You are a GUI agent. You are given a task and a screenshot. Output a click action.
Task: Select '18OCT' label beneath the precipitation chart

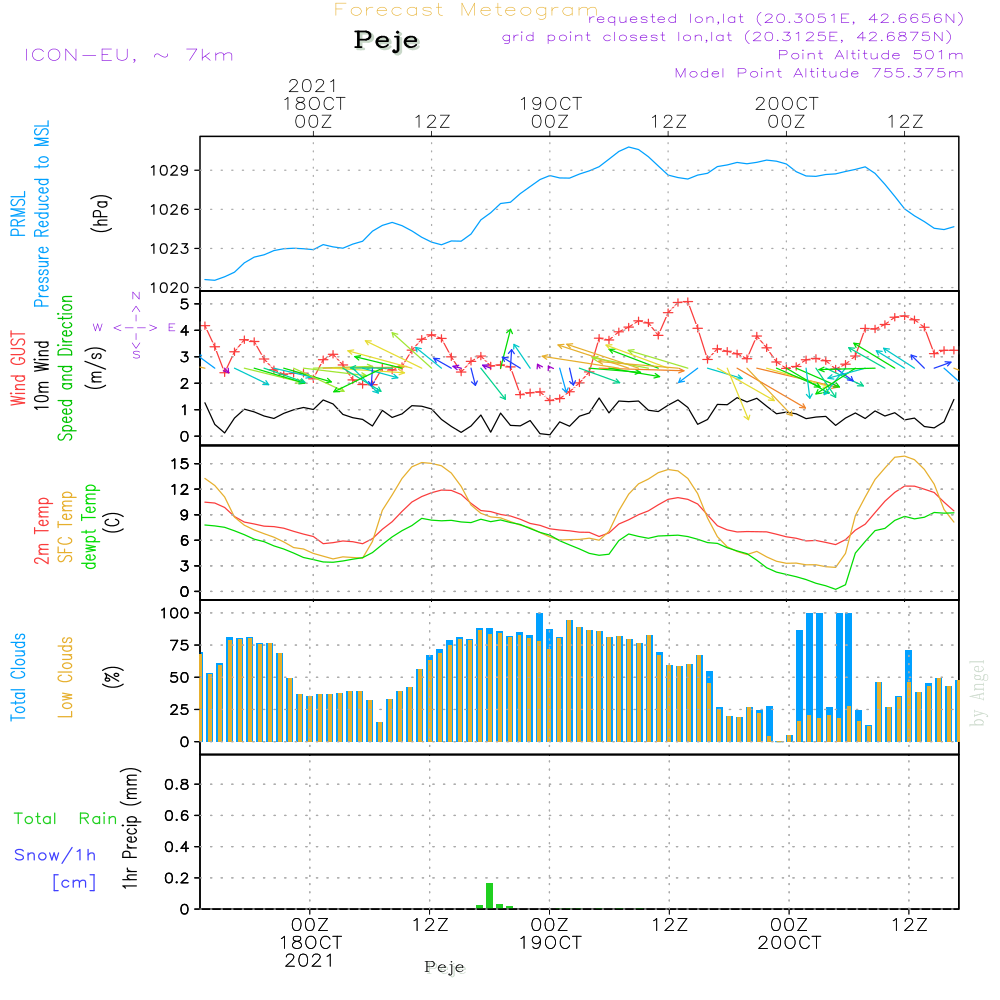click(311, 943)
